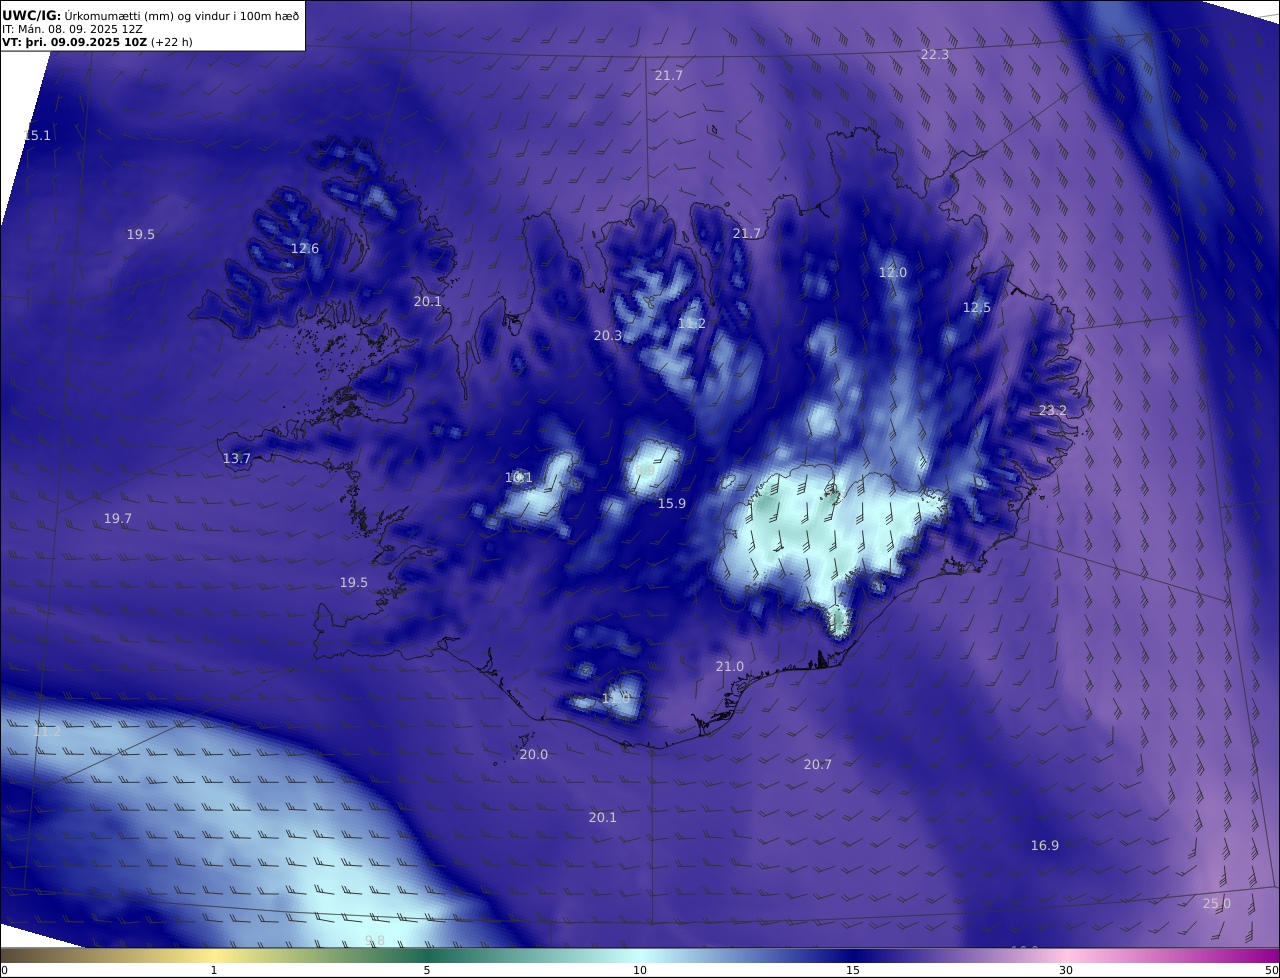Image resolution: width=1280 pixels, height=978 pixels.
Task: Click the 16.9 value in the southeast
Action: coord(1044,845)
